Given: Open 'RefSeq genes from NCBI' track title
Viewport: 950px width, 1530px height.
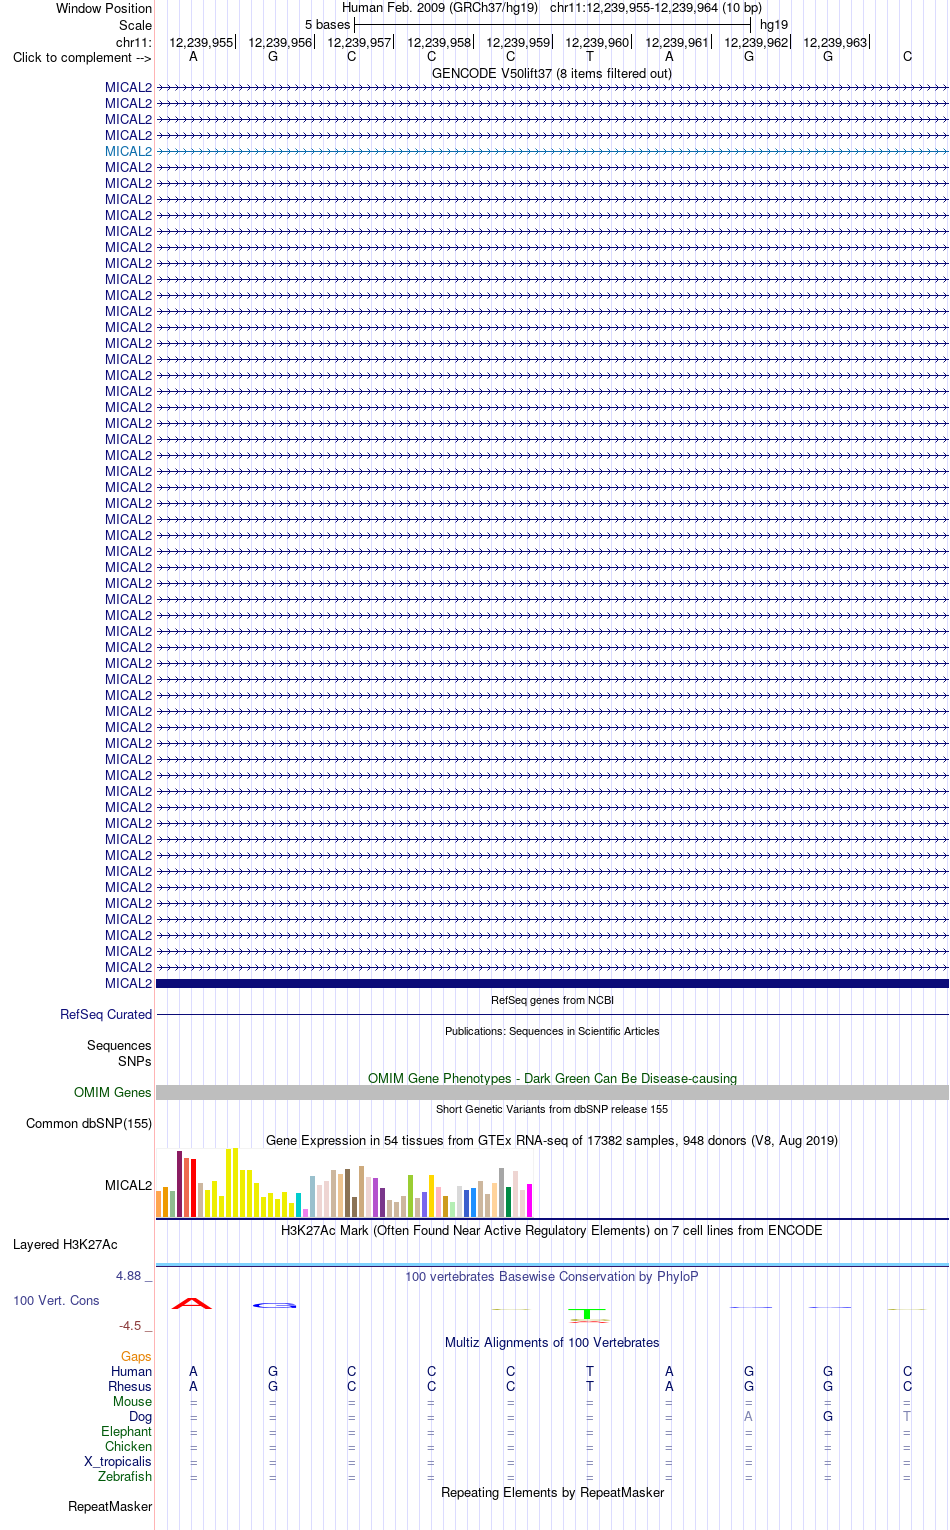Looking at the screenshot, I should coord(552,1000).
